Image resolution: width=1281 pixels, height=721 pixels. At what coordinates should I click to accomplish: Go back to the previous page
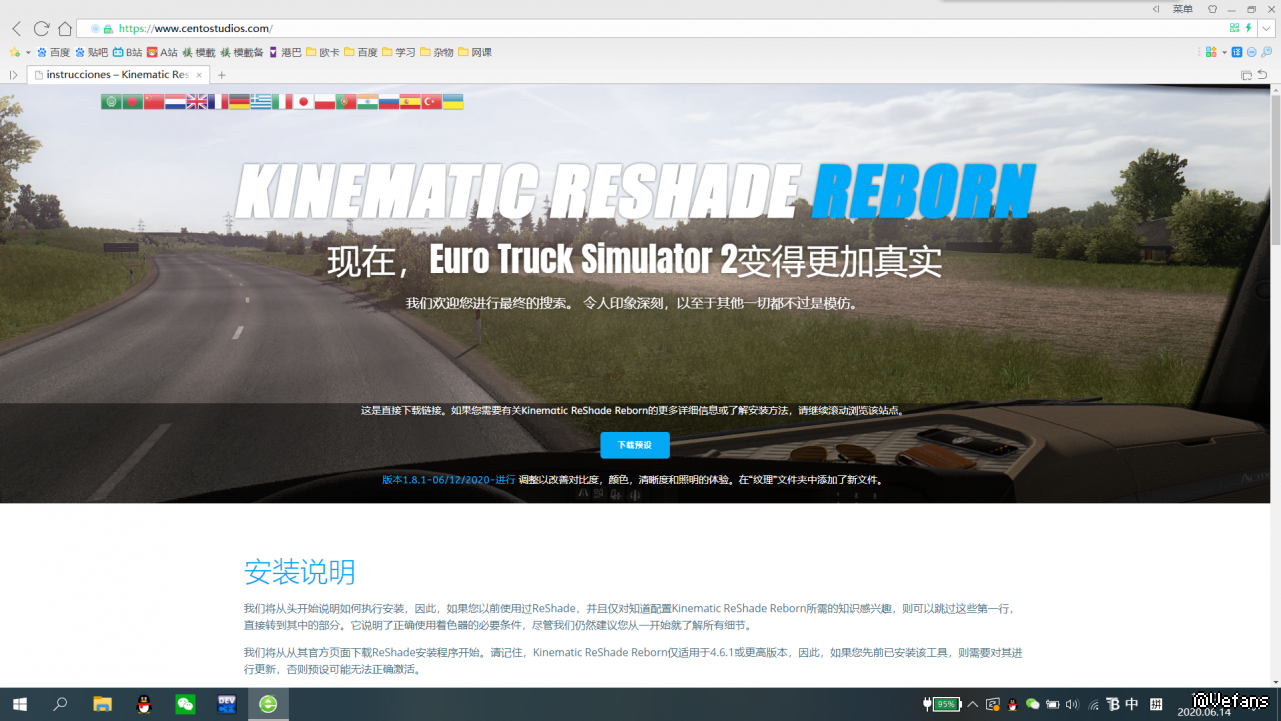tap(16, 29)
